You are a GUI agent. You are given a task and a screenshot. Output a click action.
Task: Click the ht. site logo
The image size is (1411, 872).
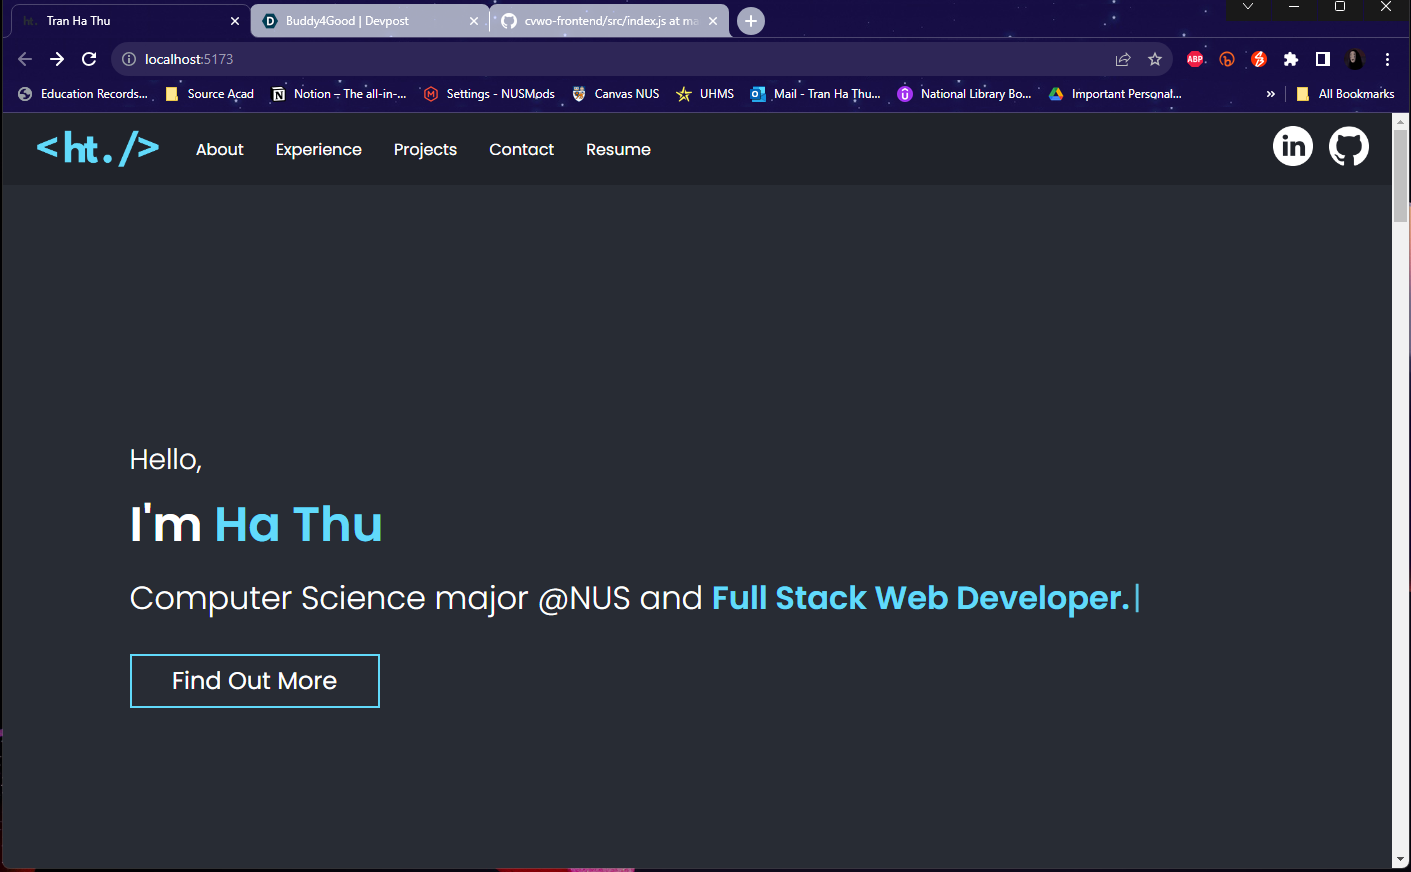click(x=98, y=149)
